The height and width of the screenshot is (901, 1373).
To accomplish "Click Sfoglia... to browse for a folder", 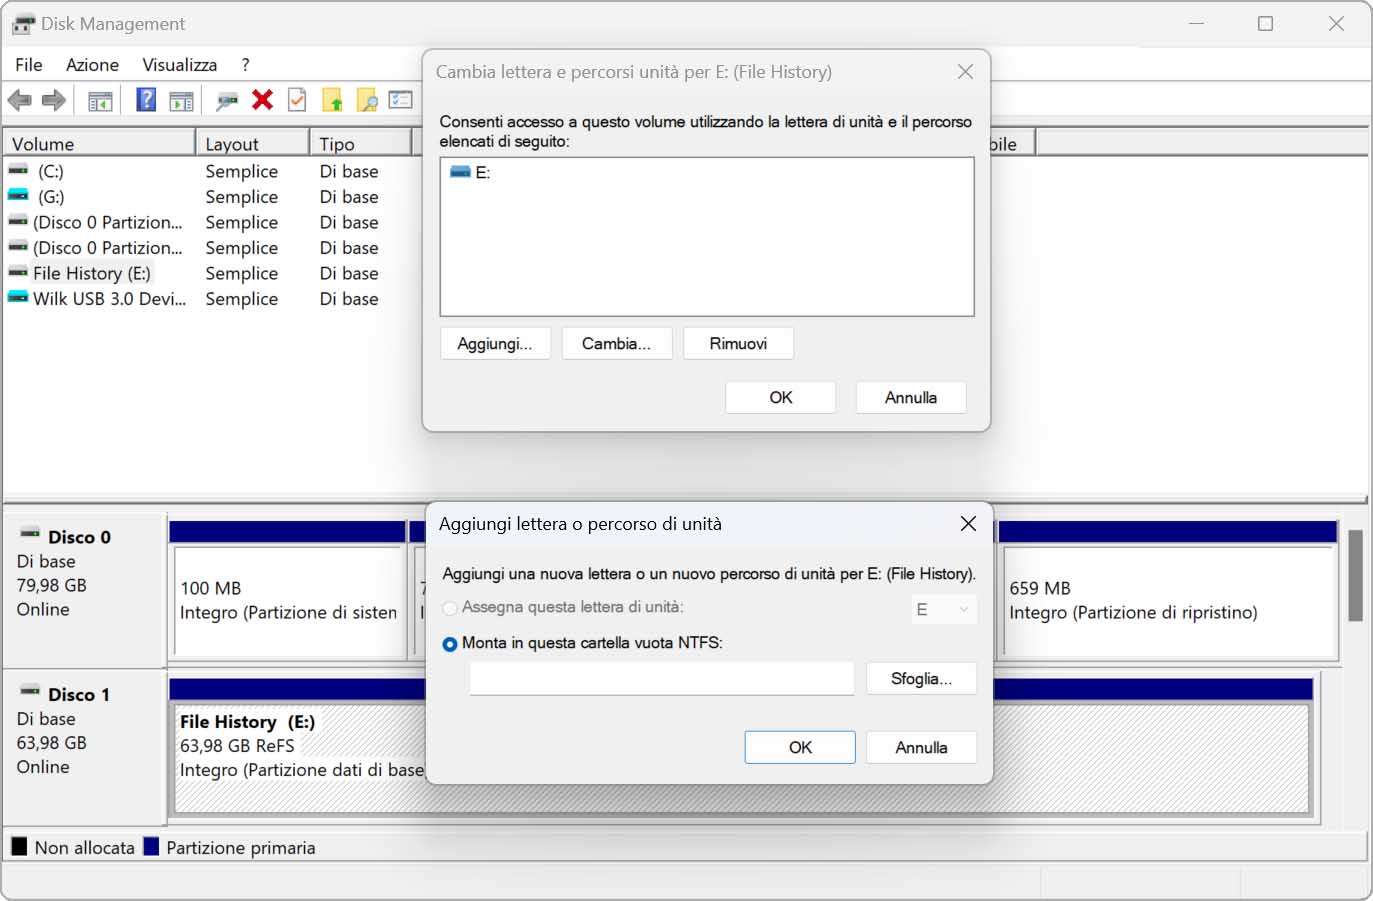I will point(921,679).
